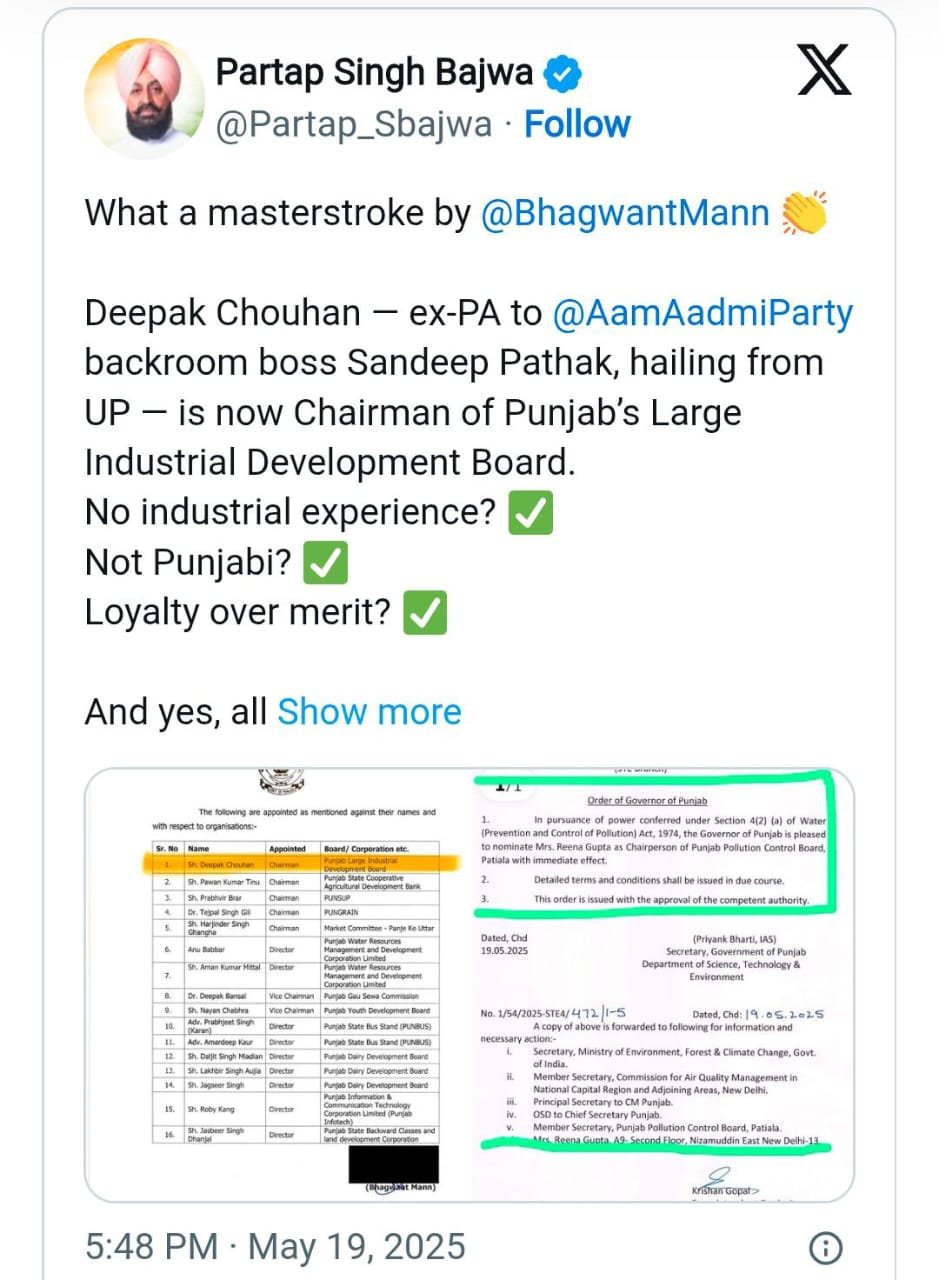Screen dimensions: 939x1280
Task: Click the @Partap_Sbajwa handle
Action: [x=352, y=123]
